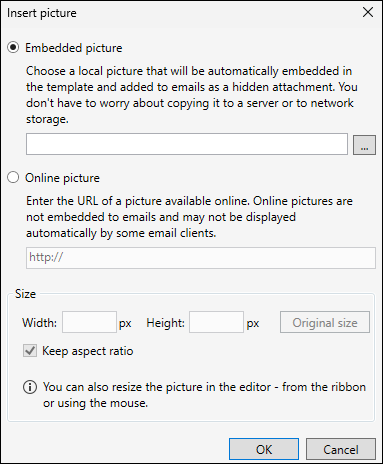Image resolution: width=383 pixels, height=464 pixels.
Task: Click the info icon beside the resize hint
Action: coord(30,387)
